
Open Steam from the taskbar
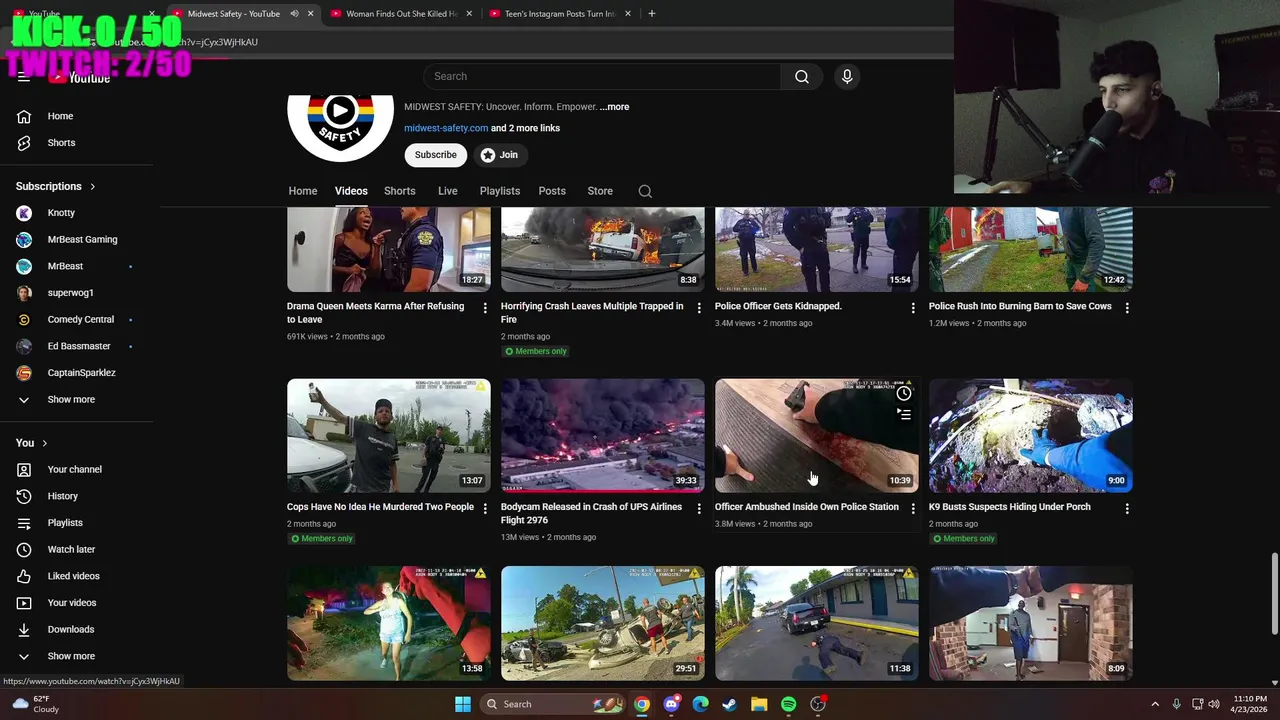coord(730,704)
